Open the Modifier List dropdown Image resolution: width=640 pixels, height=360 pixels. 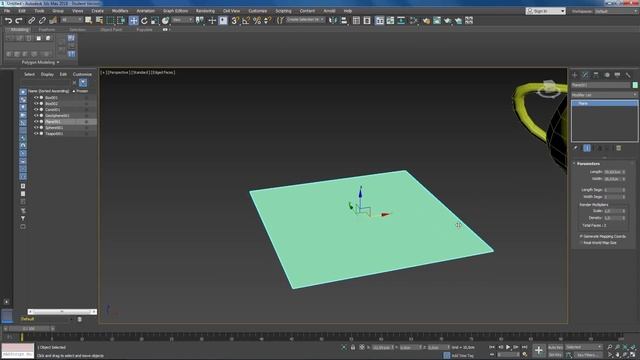[604, 95]
